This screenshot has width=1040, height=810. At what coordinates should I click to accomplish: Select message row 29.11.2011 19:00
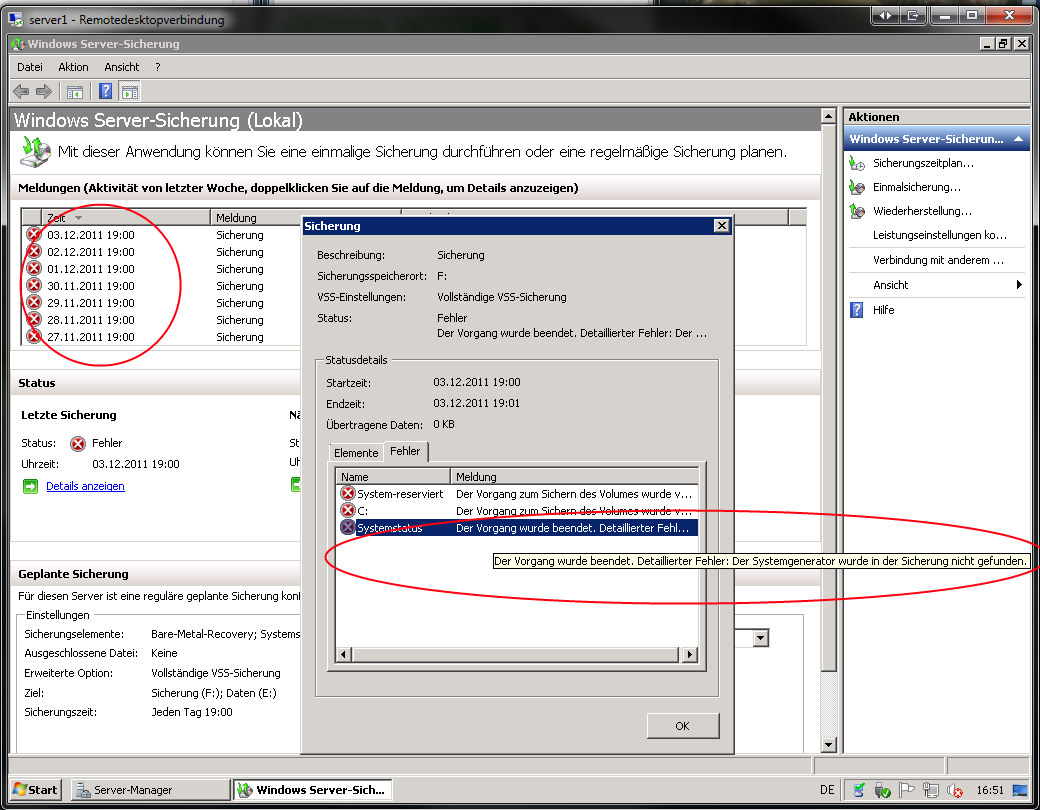pos(162,303)
